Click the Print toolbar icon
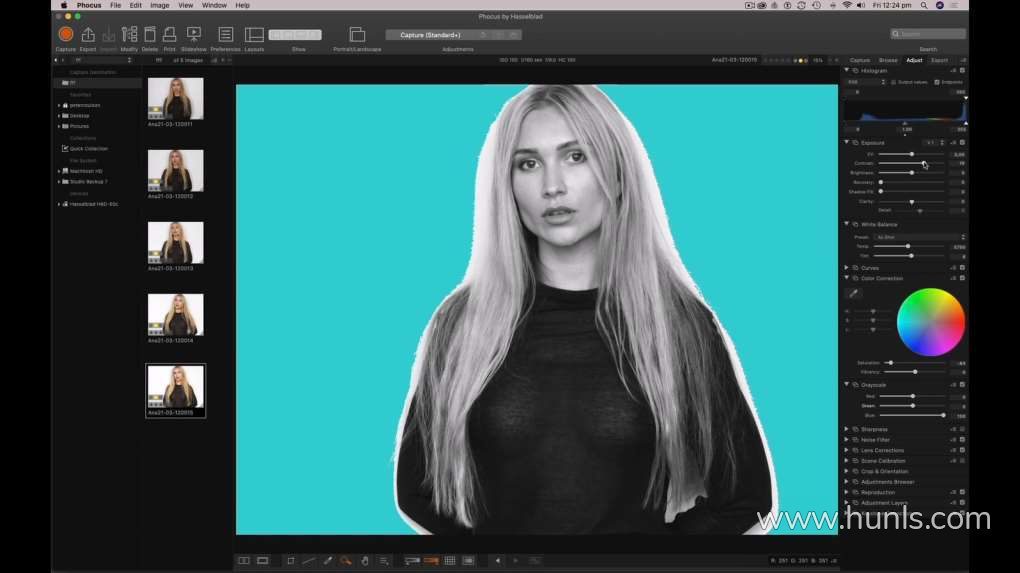 (170, 34)
